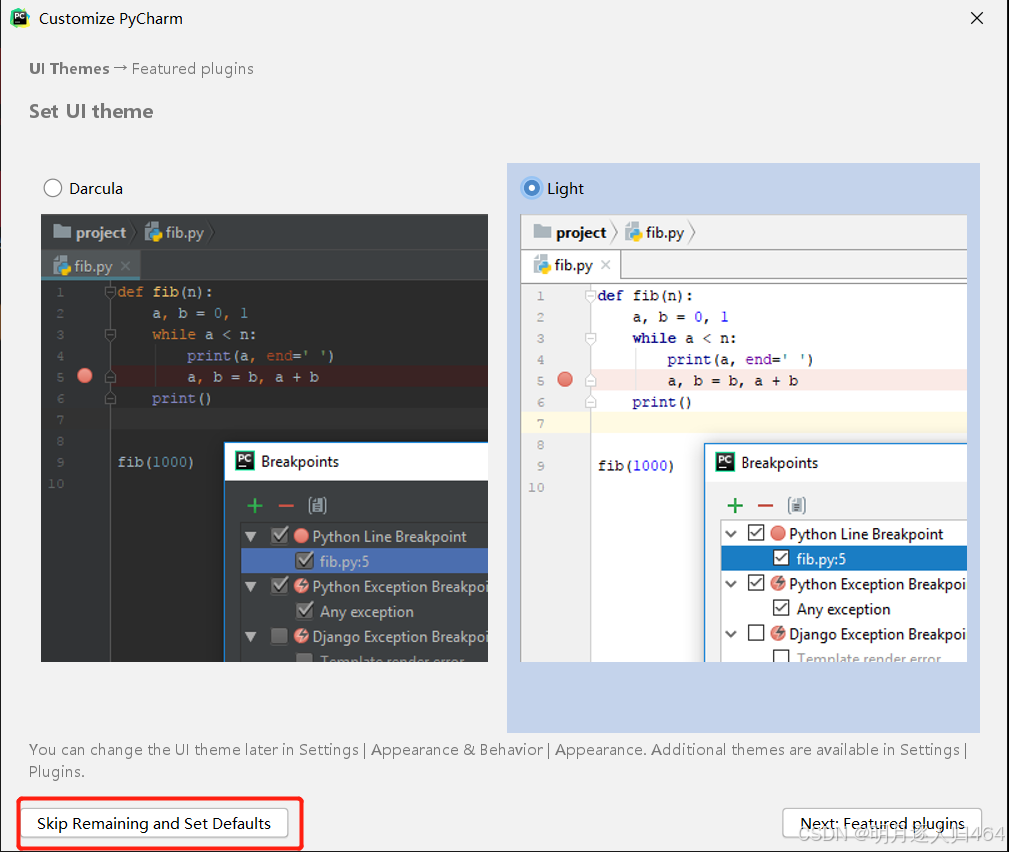
Task: Click the PC icon in the Breakpoints dialog header
Action: coord(724,462)
